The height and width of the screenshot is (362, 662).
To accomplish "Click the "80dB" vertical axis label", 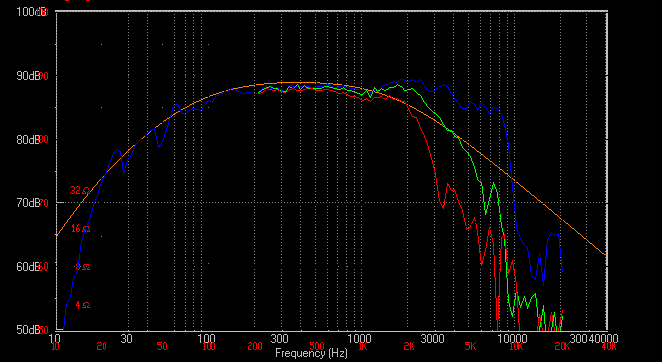I will pyautogui.click(x=28, y=139).
